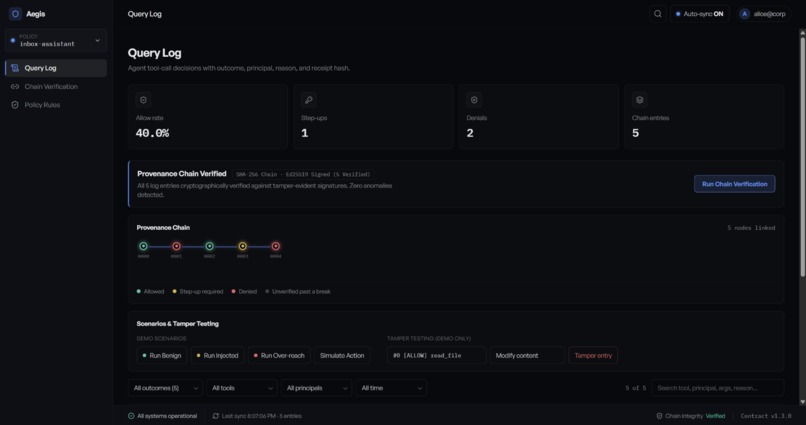806x425 pixels.
Task: Click Simulate Action button
Action: pos(342,355)
